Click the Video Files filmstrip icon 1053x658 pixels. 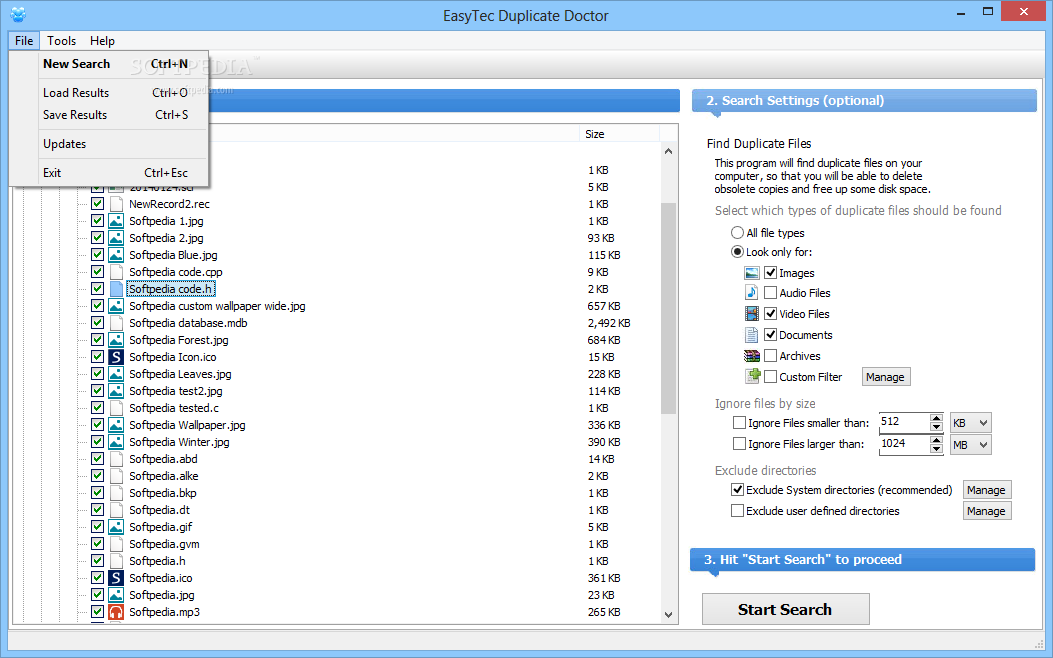pos(751,314)
